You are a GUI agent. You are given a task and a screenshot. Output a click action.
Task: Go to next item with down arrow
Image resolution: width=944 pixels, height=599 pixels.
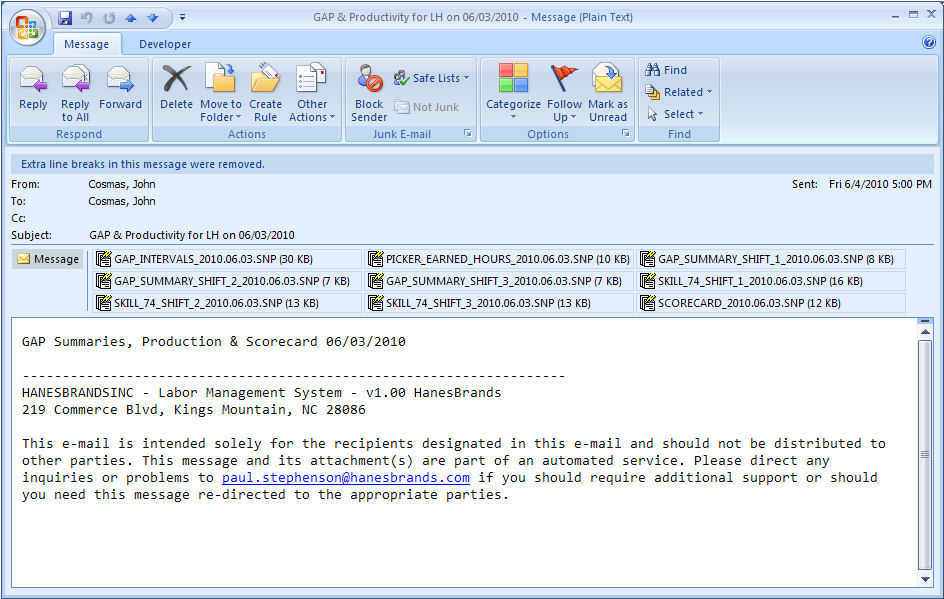point(153,18)
